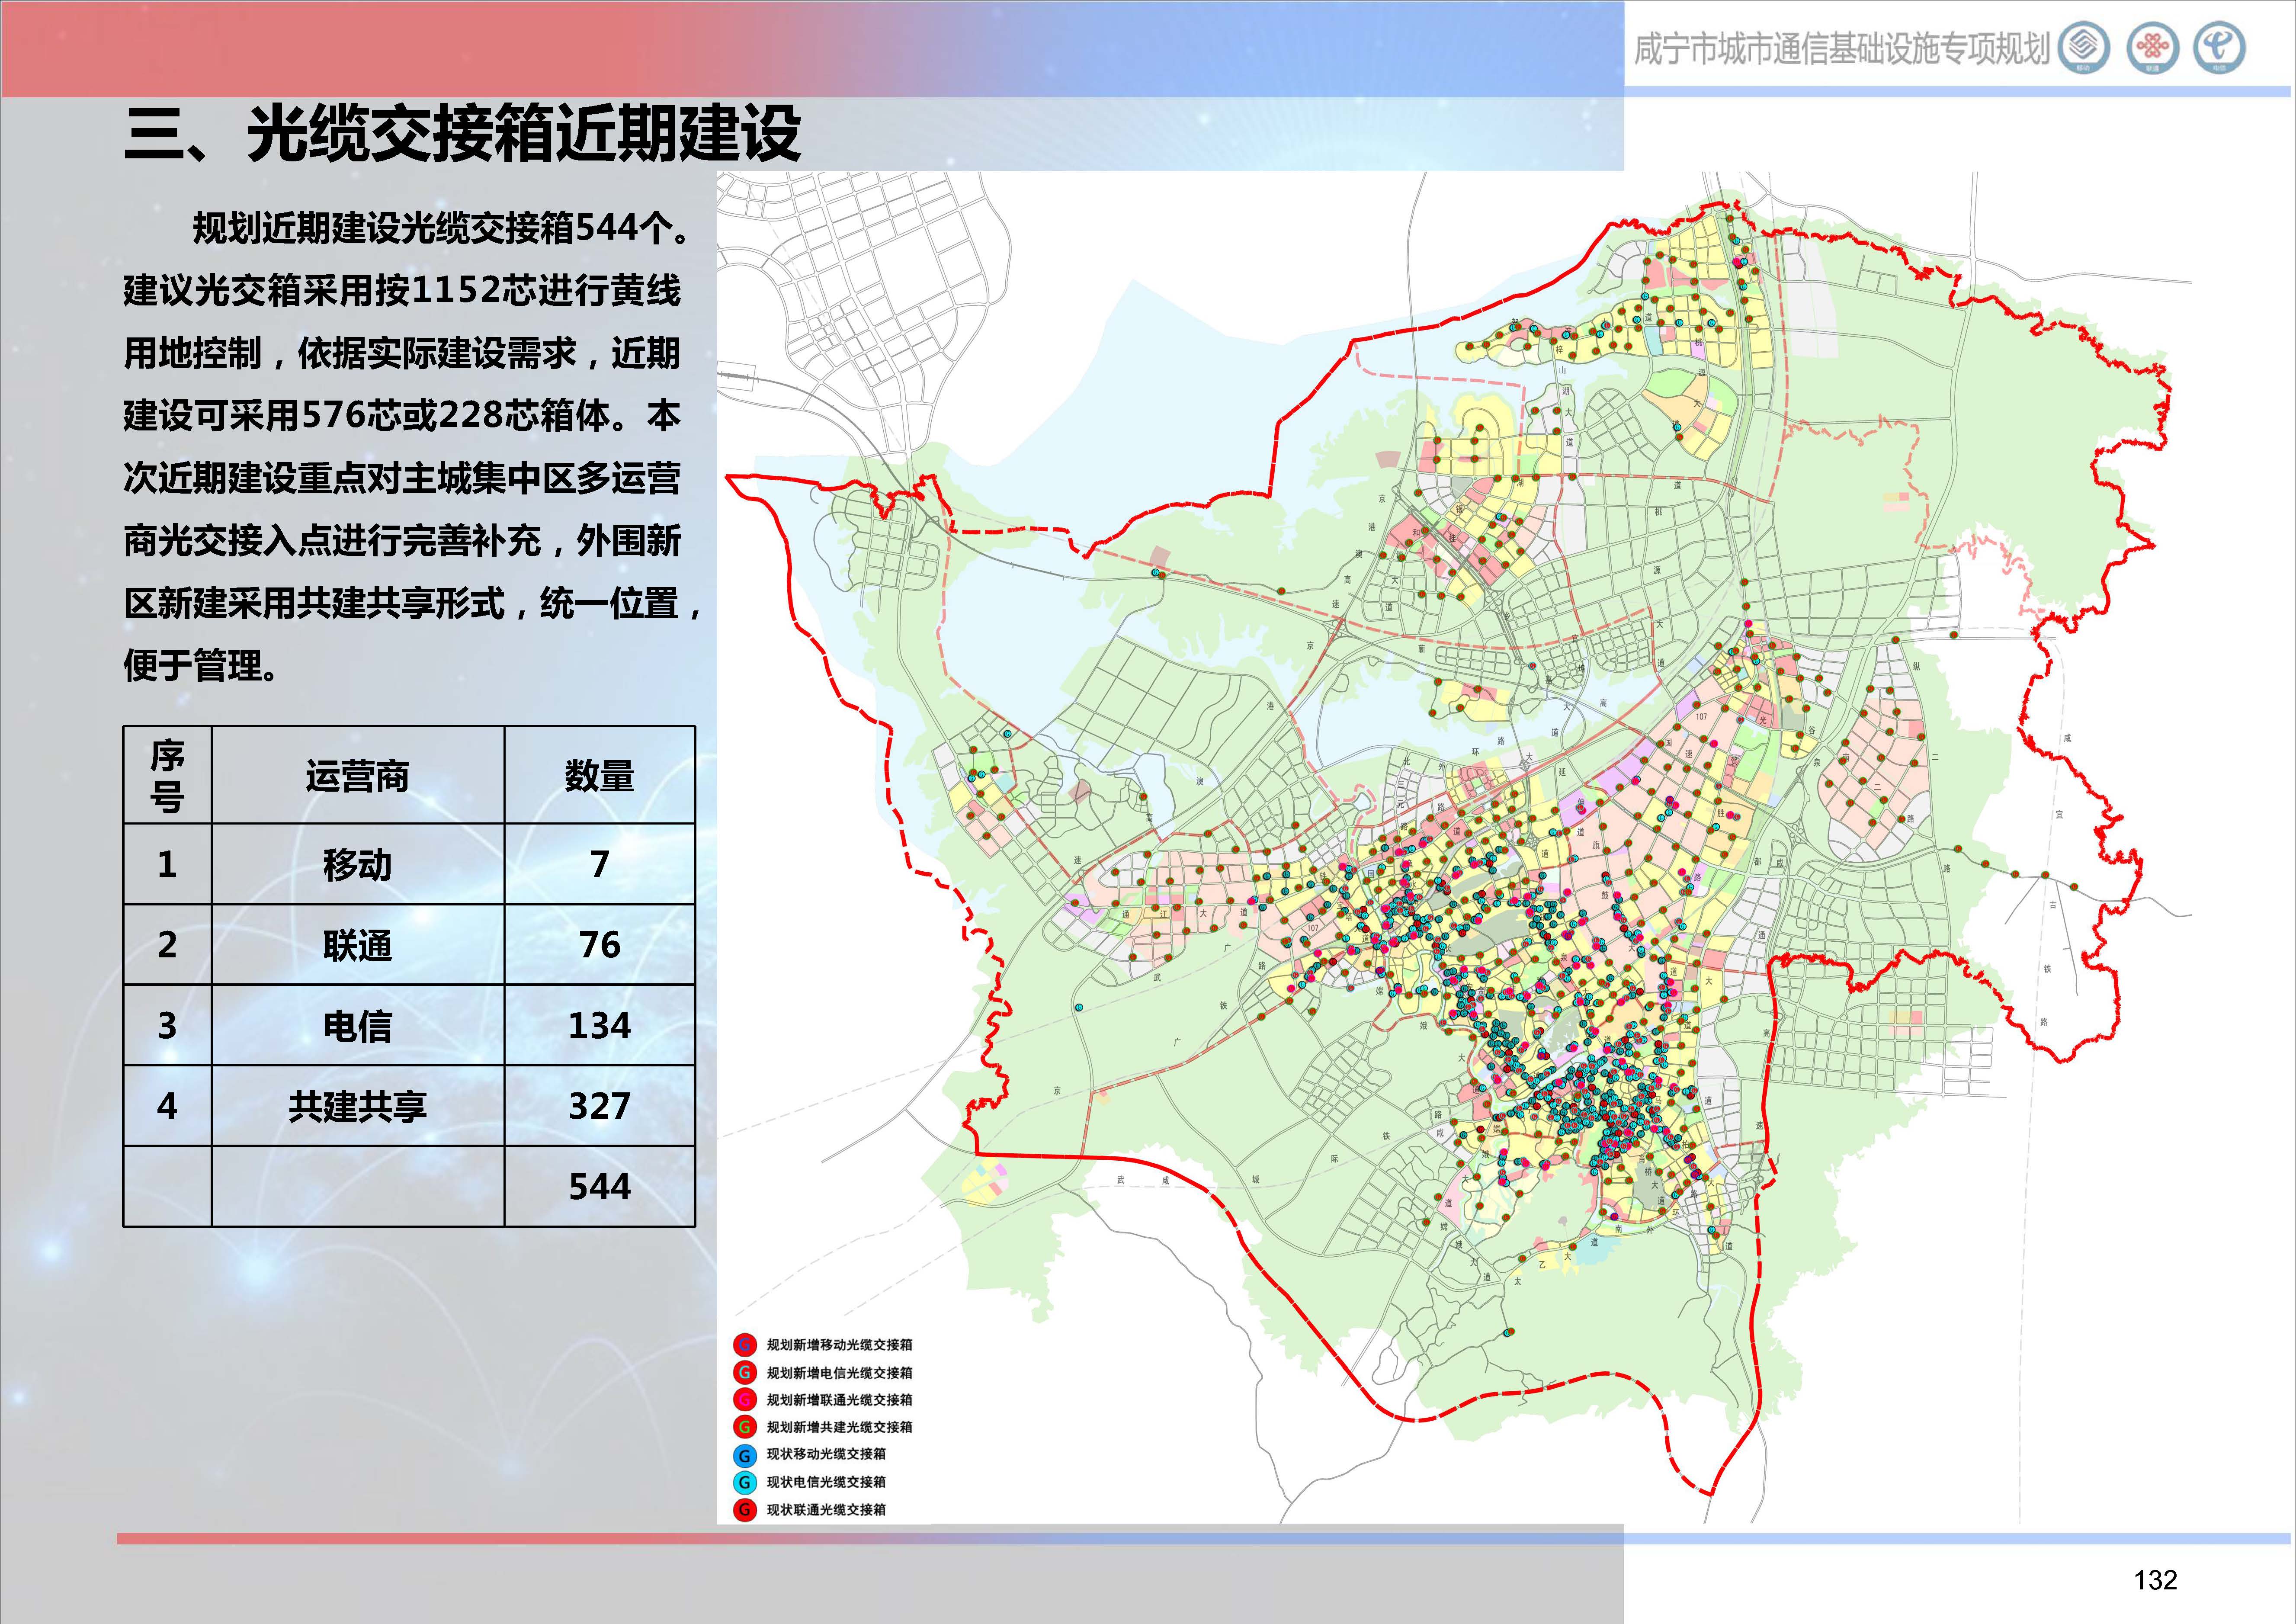Click legend icon for 规划新增共建光缆交接箱
Viewport: 2296px width, 1624px height.
pos(745,1427)
